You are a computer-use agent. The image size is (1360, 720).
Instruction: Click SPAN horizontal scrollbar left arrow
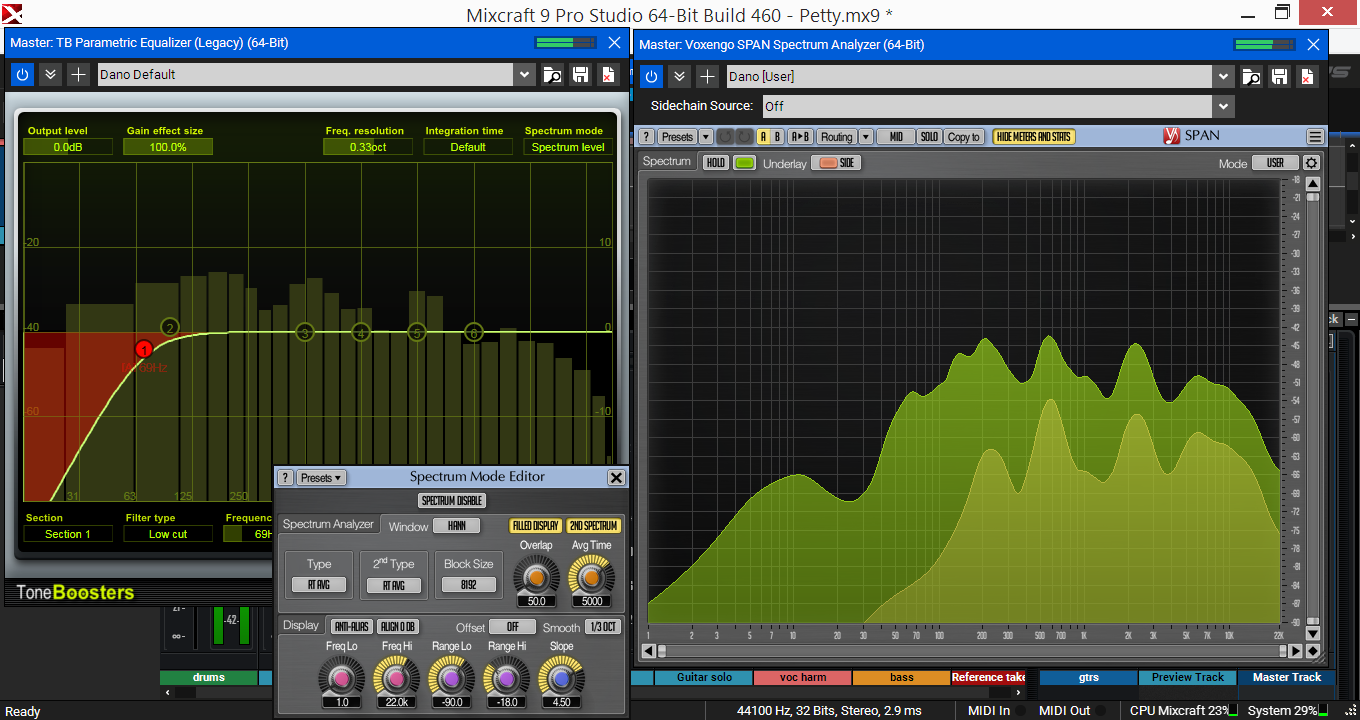648,651
